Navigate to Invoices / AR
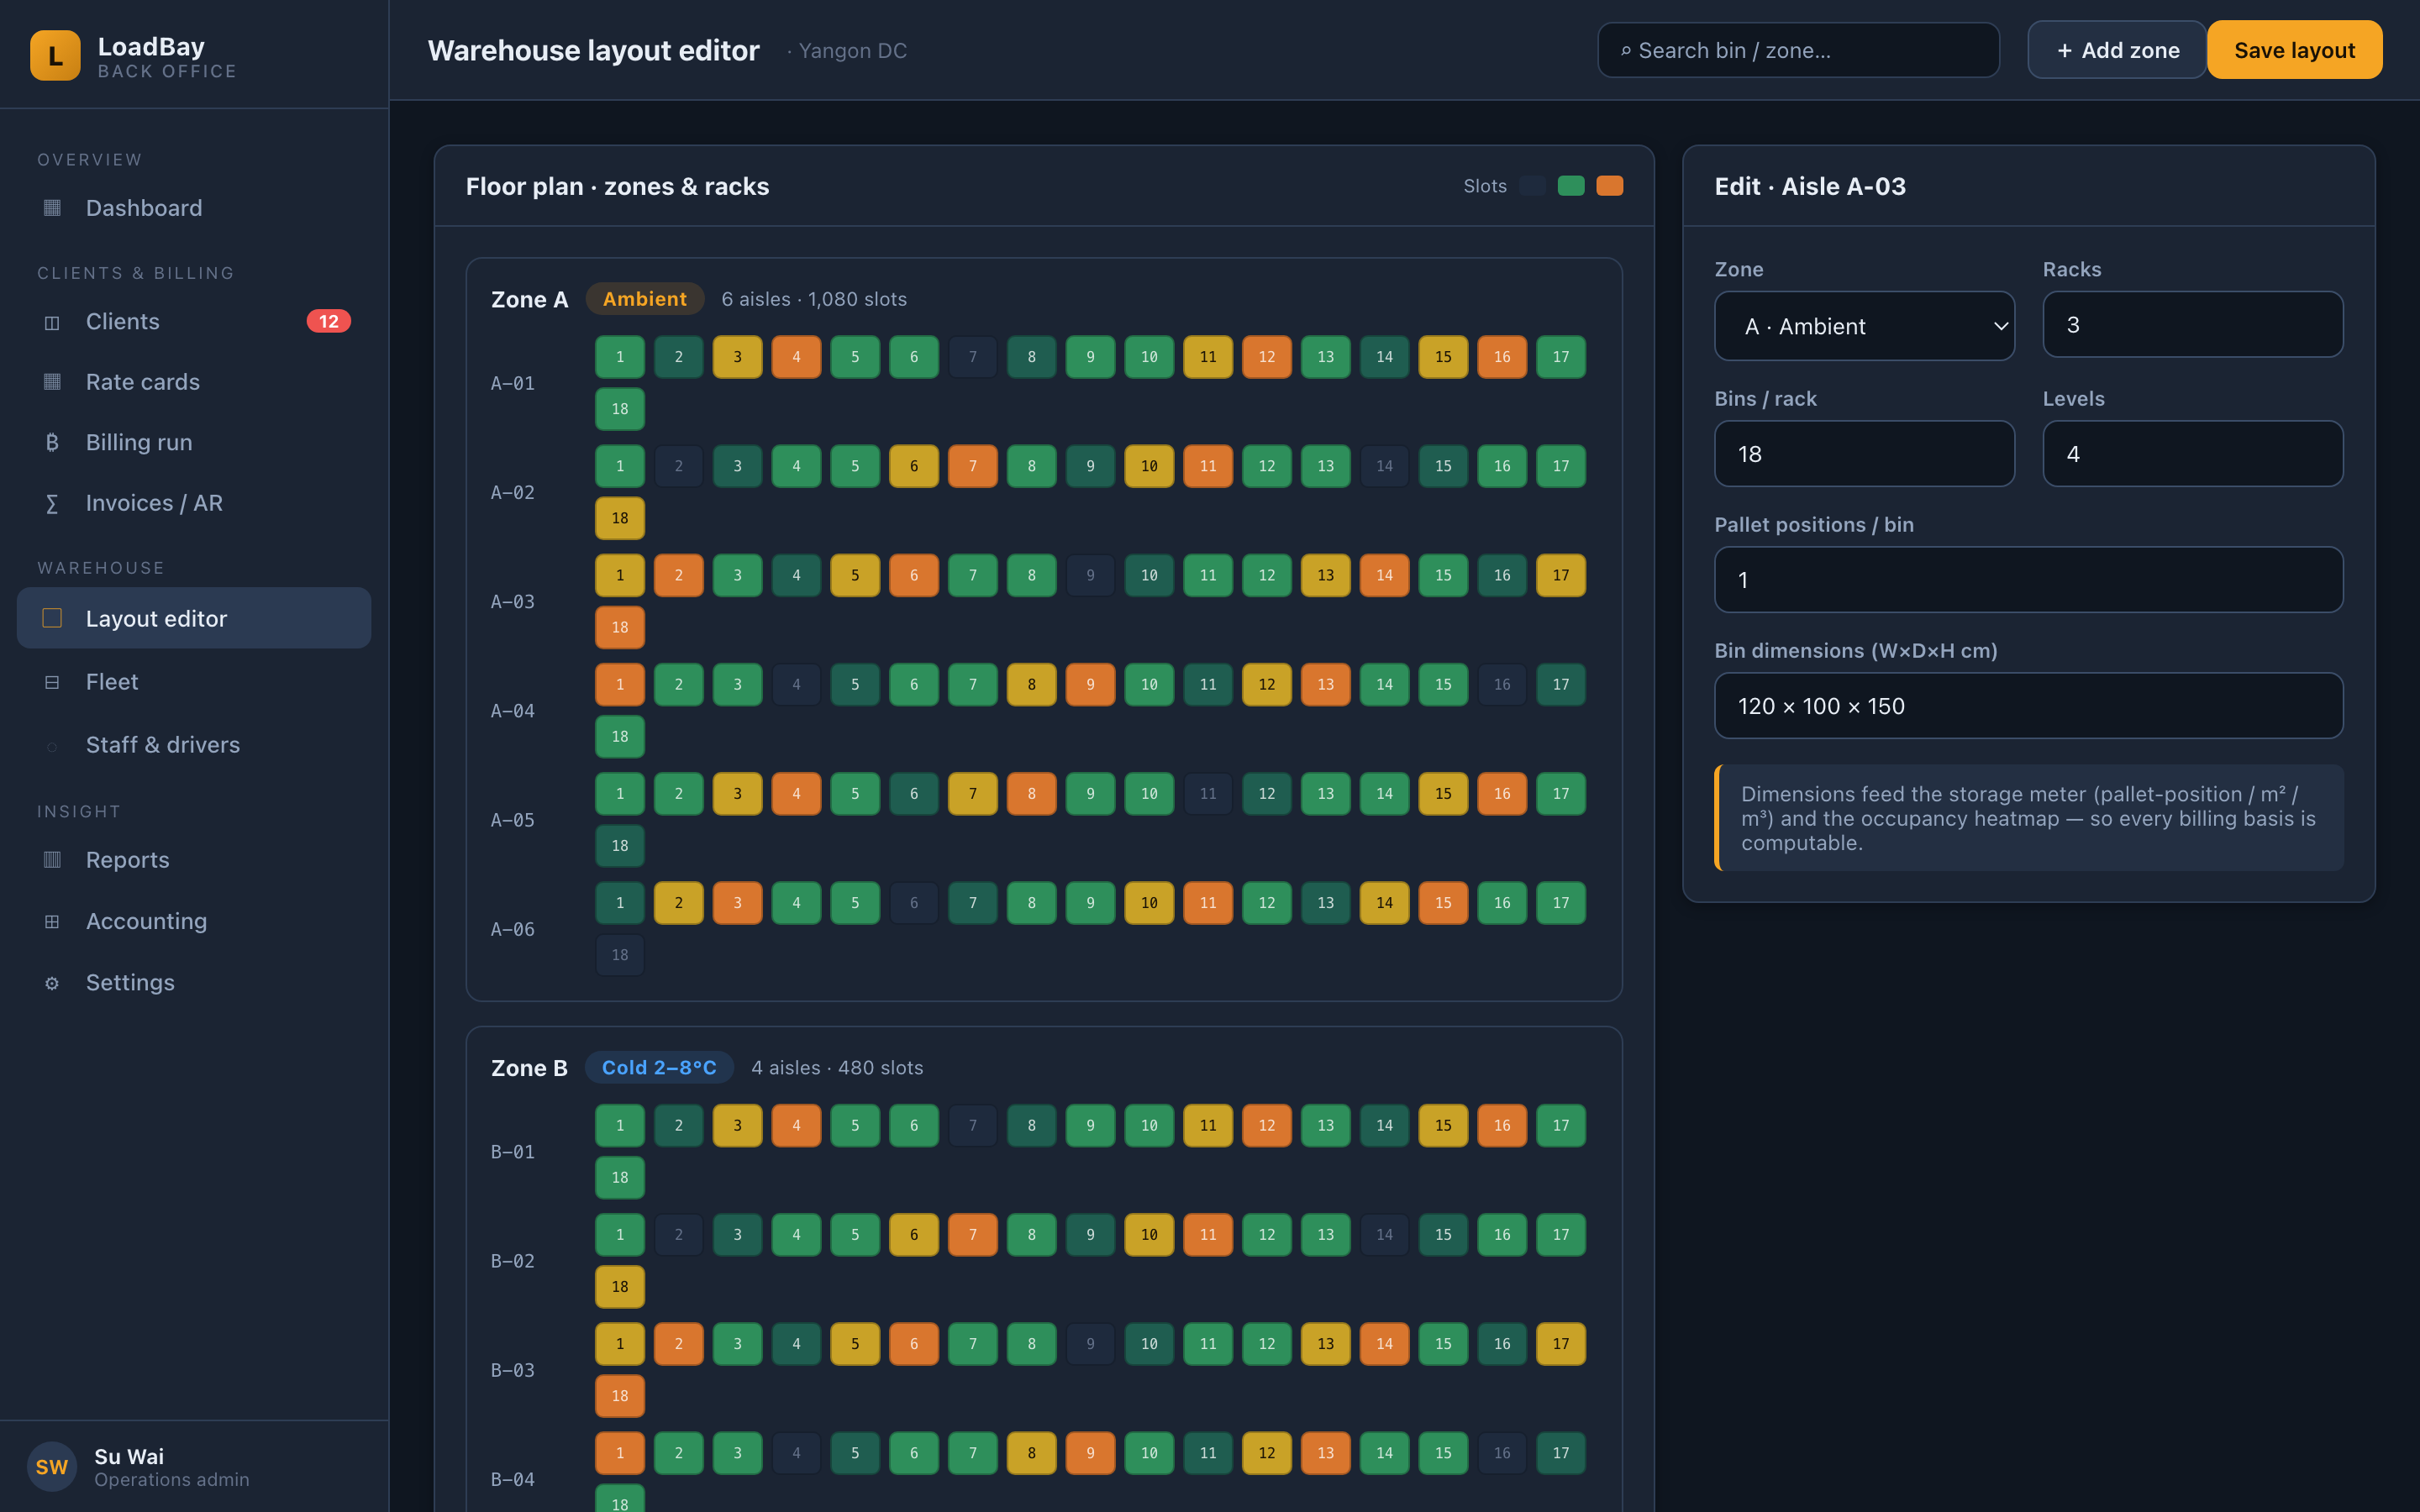Viewport: 2420px width, 1512px height. (x=194, y=503)
